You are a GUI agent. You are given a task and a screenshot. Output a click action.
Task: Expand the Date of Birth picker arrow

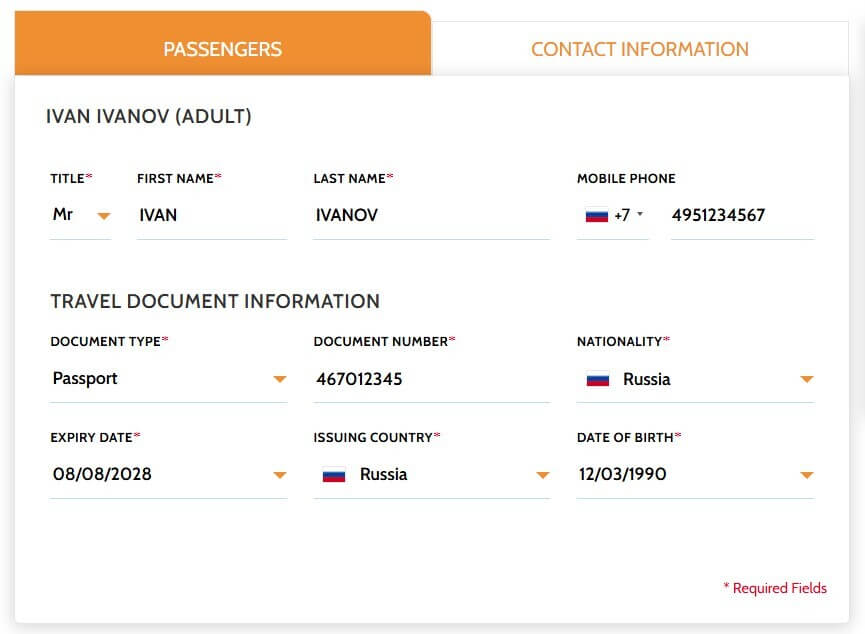[807, 475]
